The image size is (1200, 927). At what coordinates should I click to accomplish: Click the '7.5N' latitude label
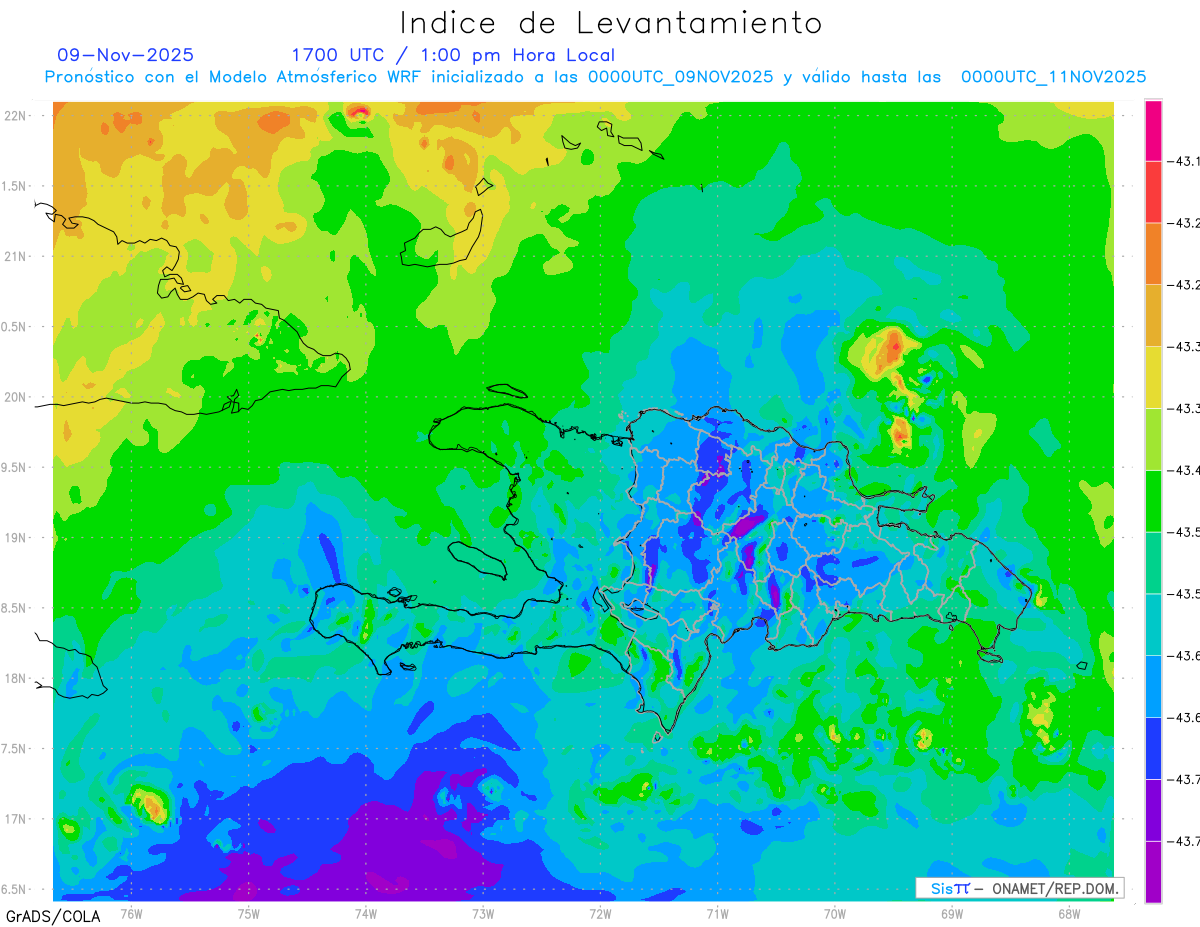tap(15, 748)
